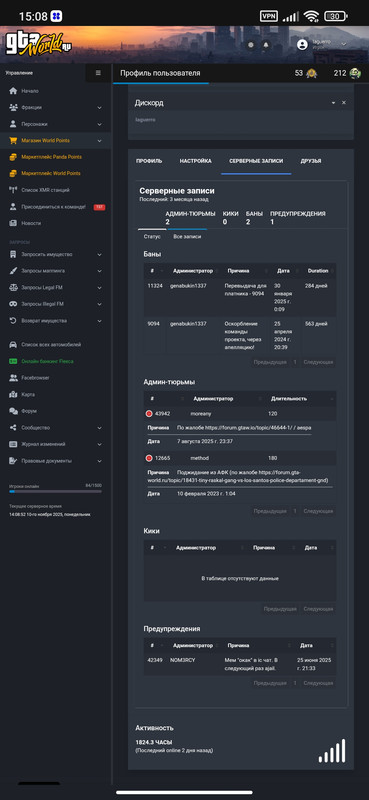Open the notifications bell
Image resolution: width=369 pixels, height=800 pixels.
pyautogui.click(x=265, y=45)
